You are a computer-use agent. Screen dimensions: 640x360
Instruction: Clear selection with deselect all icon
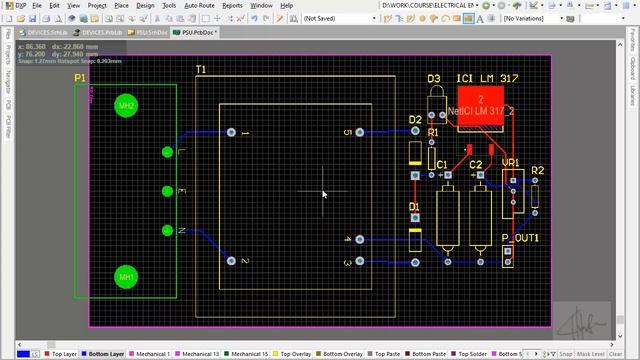tap(241, 18)
